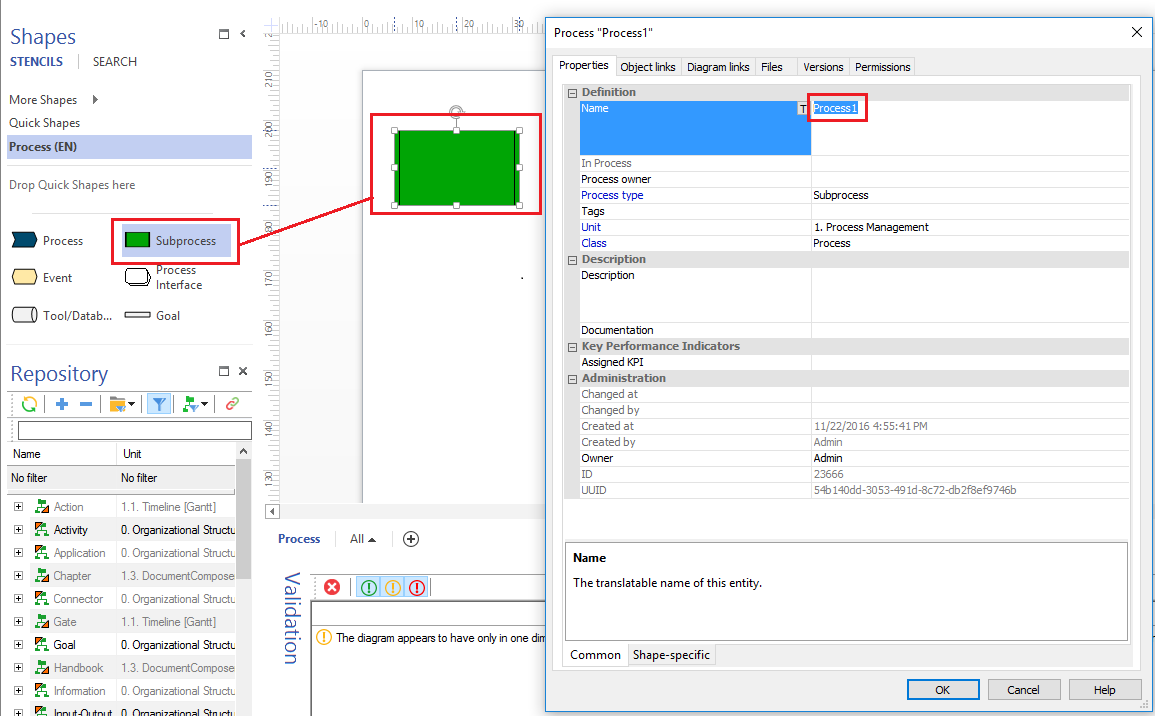Toggle the orange warning validation filter
Screen dimensions: 1155x716
(x=393, y=587)
